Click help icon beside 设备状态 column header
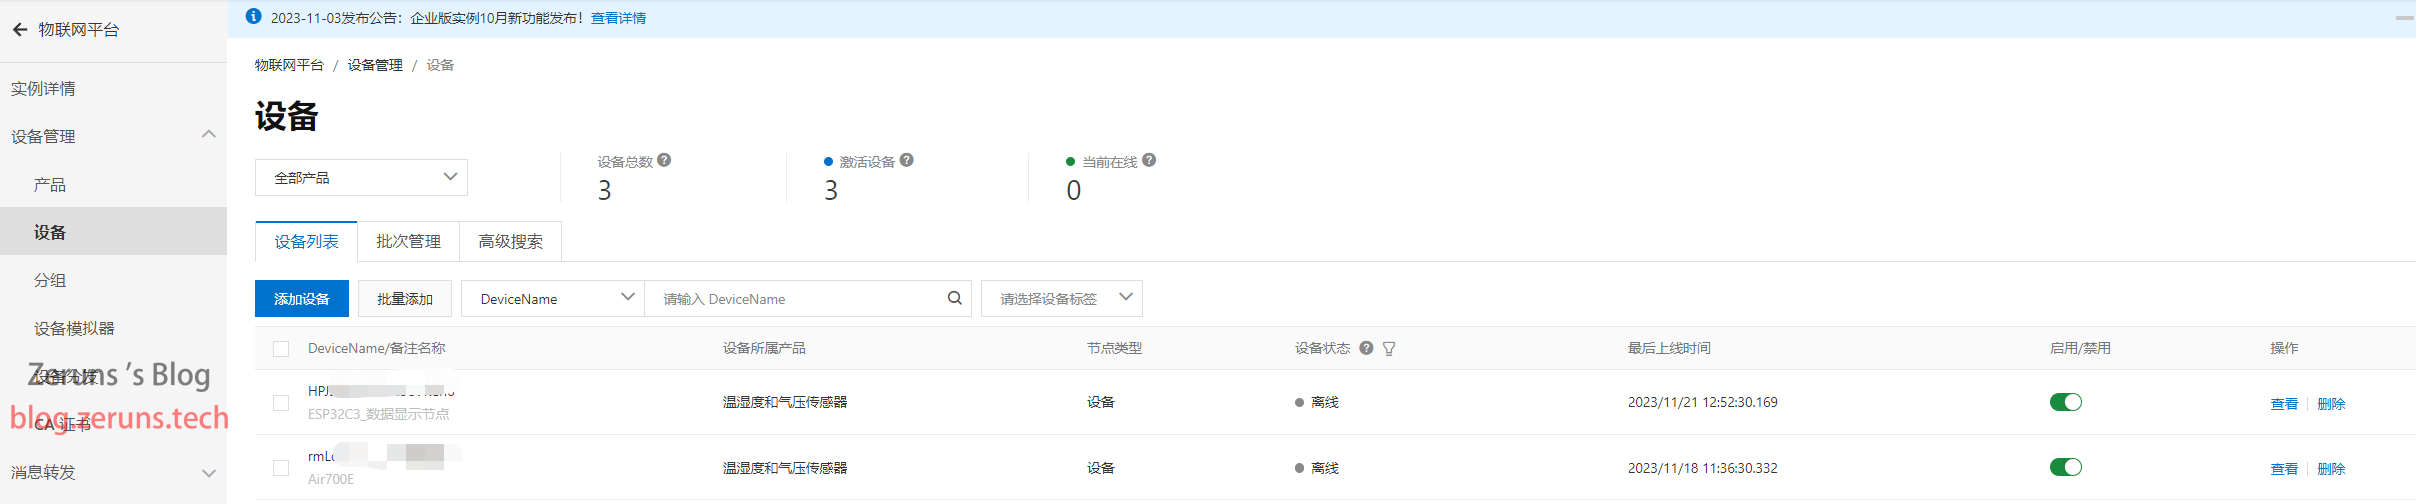 (1366, 348)
